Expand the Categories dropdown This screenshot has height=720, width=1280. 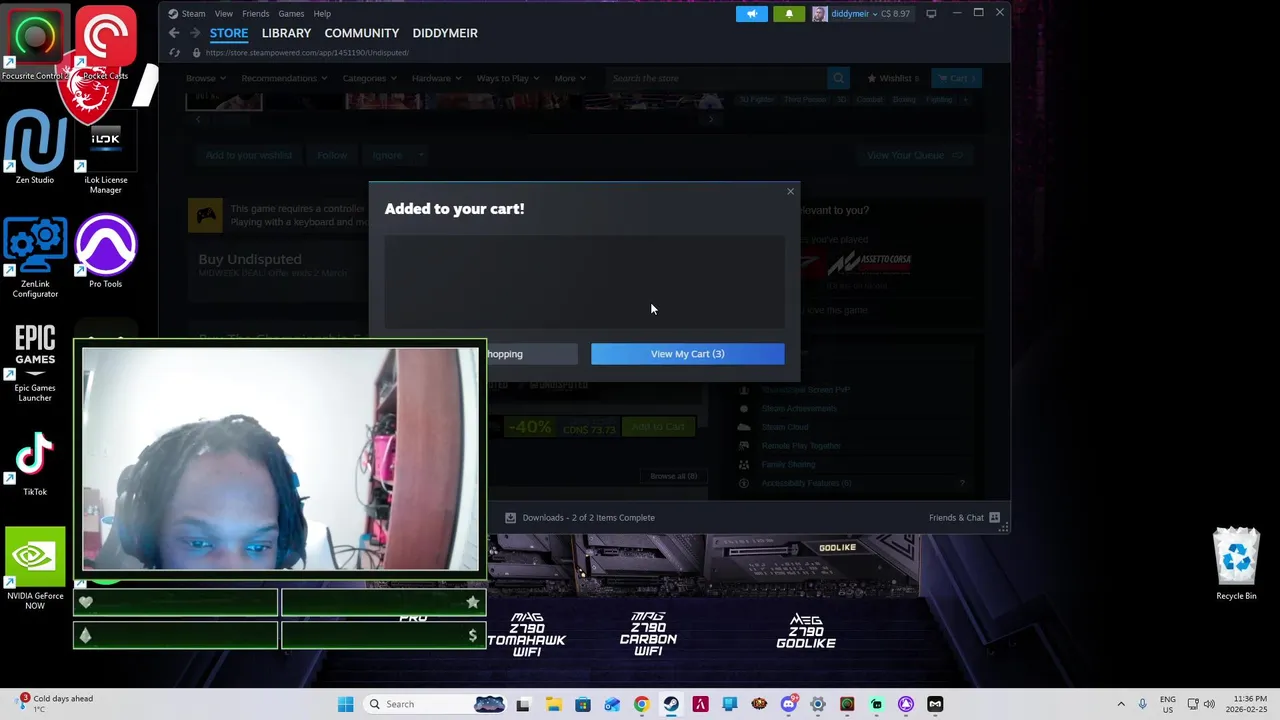[369, 78]
